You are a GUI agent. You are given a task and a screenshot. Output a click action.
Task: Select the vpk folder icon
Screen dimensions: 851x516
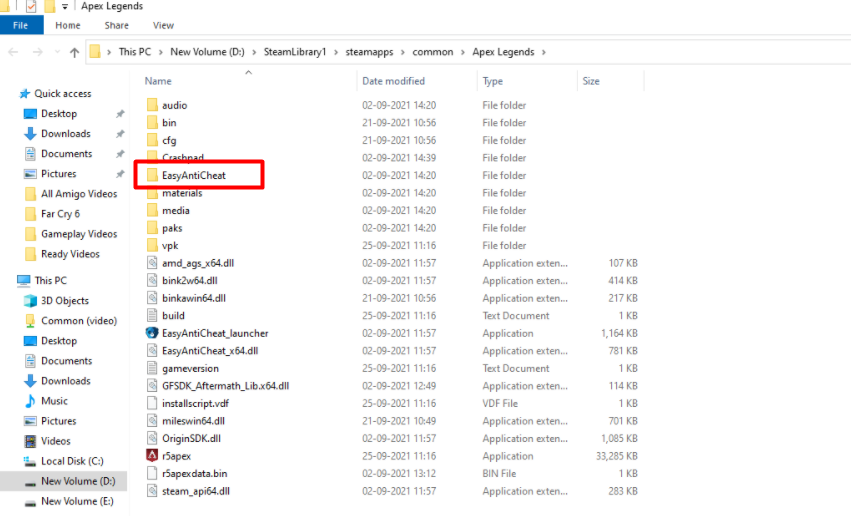(153, 245)
